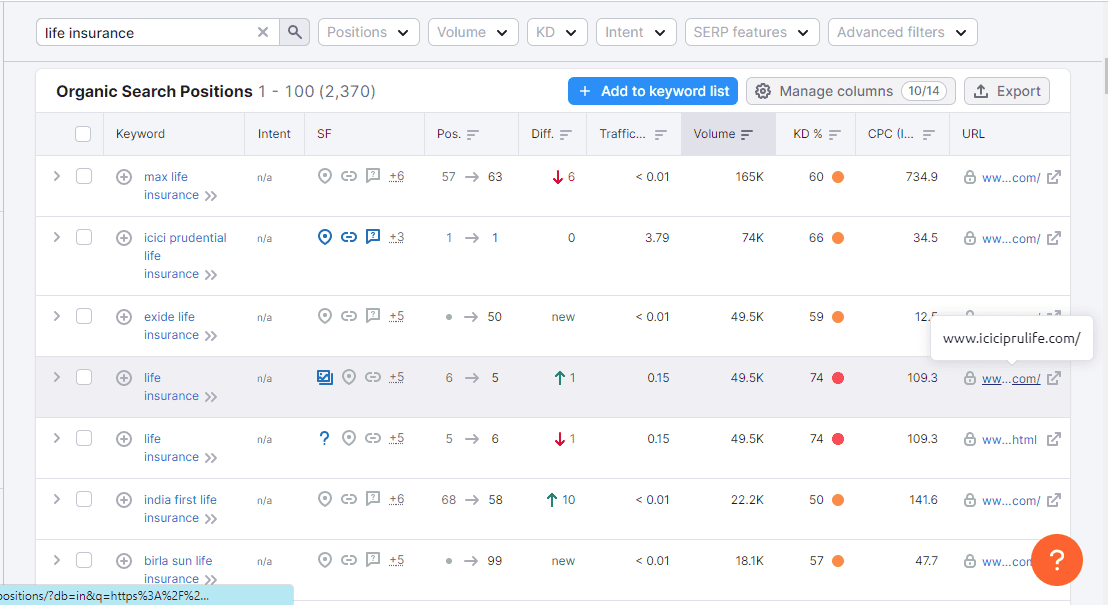This screenshot has height=605, width=1108.
Task: Click the 734.9 CPC value
Action: tap(921, 177)
